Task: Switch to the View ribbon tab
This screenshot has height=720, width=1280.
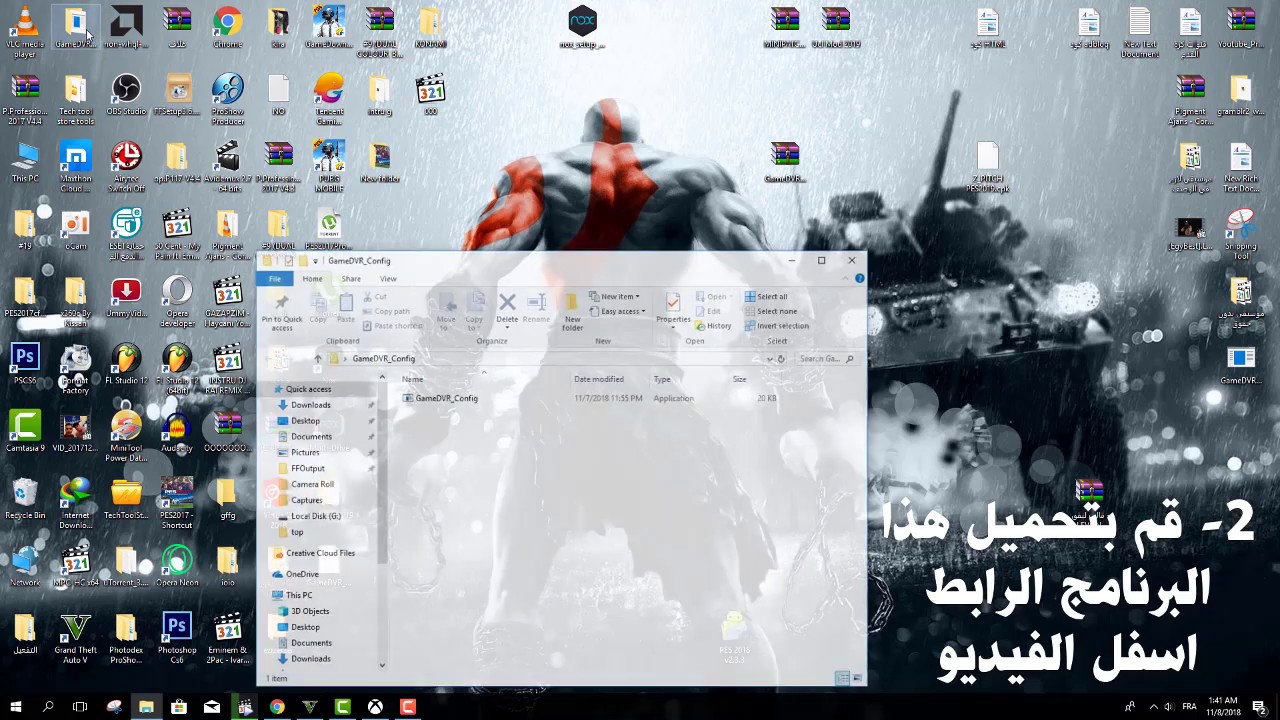Action: click(x=388, y=279)
